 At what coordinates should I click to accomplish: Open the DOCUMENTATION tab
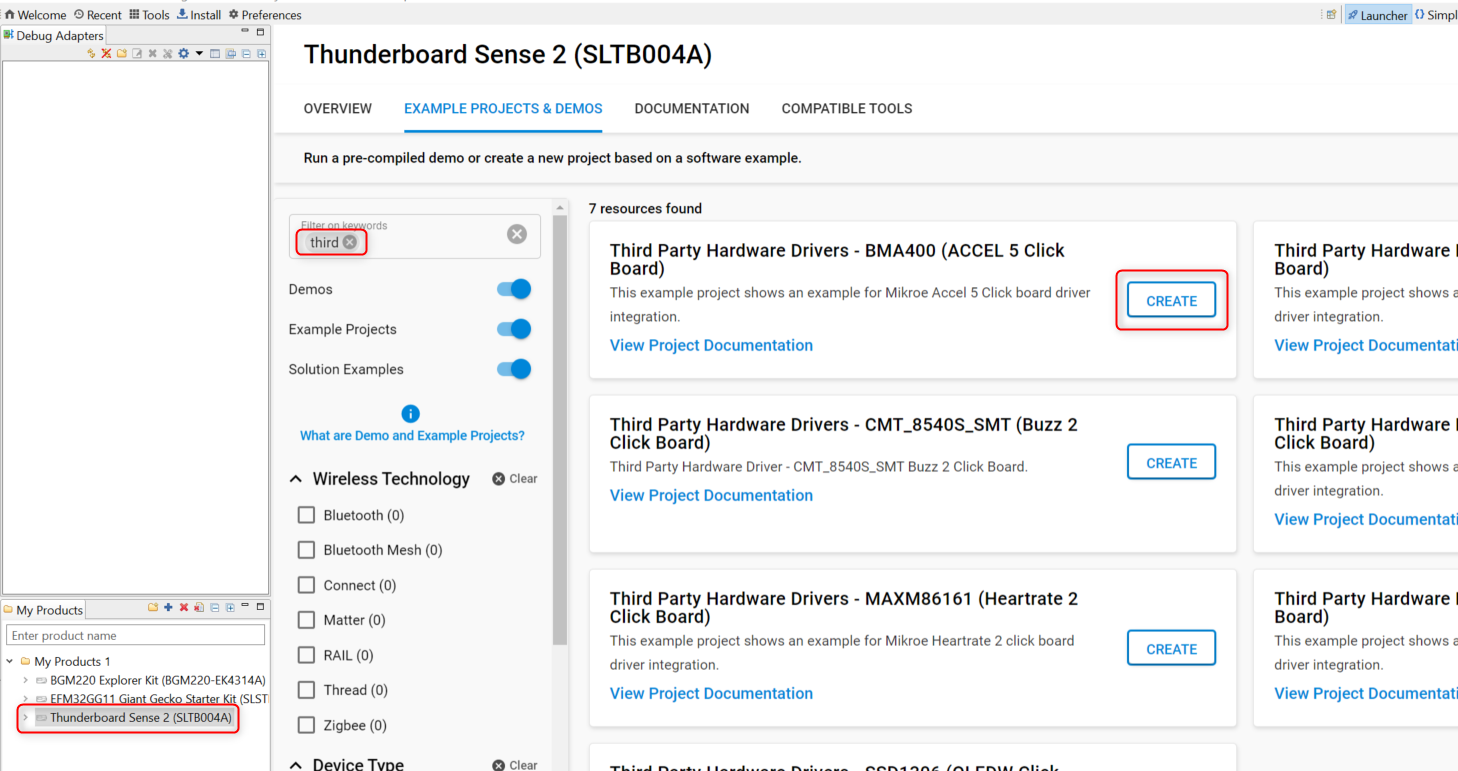click(x=692, y=108)
